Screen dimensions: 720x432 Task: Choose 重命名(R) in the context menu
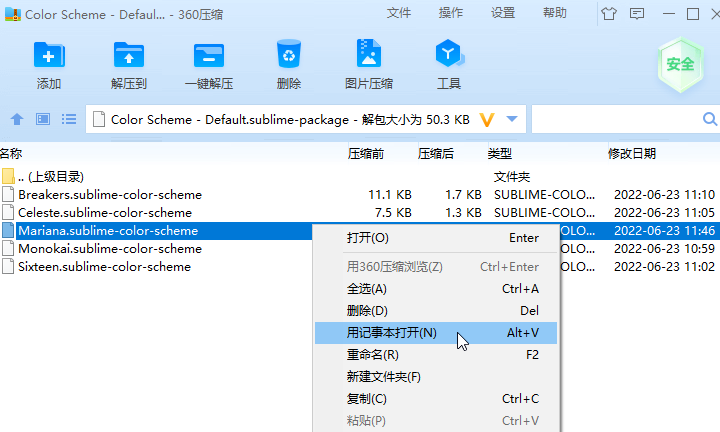pos(436,355)
